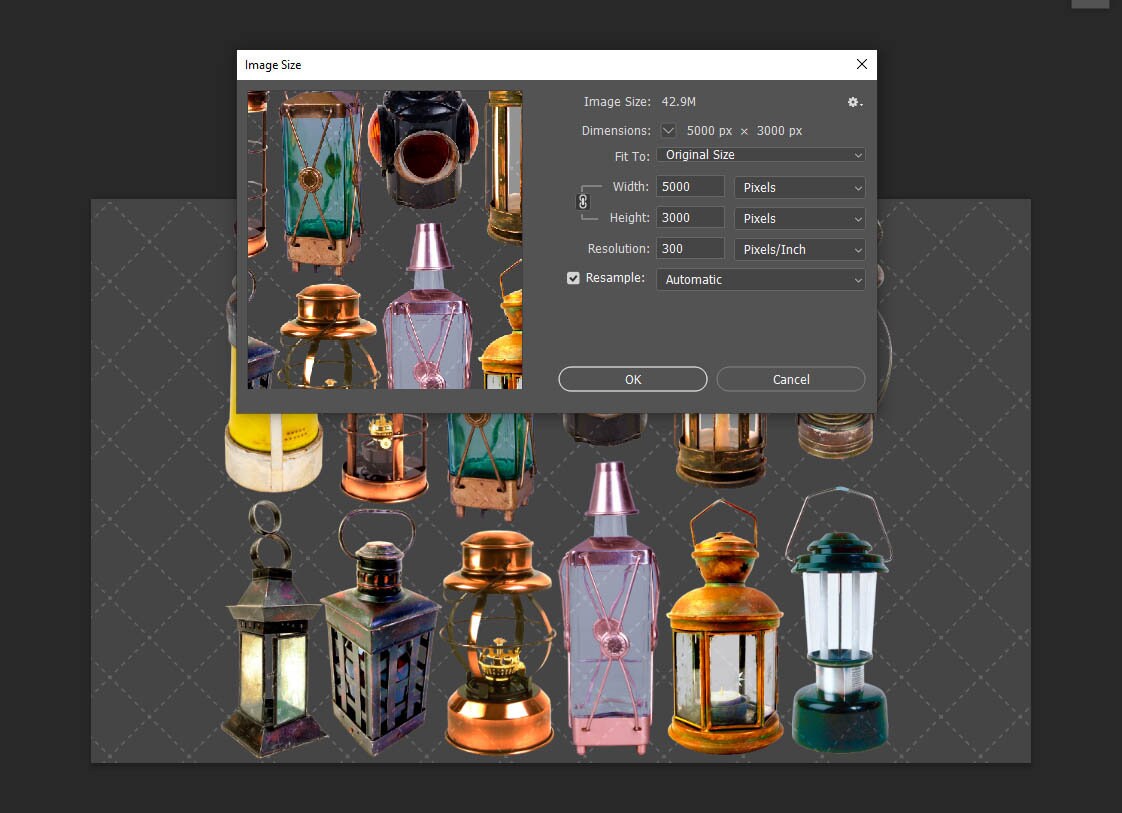Viewport: 1122px width, 813px height.
Task: Select the Height value field showing 3000
Action: tap(690, 217)
